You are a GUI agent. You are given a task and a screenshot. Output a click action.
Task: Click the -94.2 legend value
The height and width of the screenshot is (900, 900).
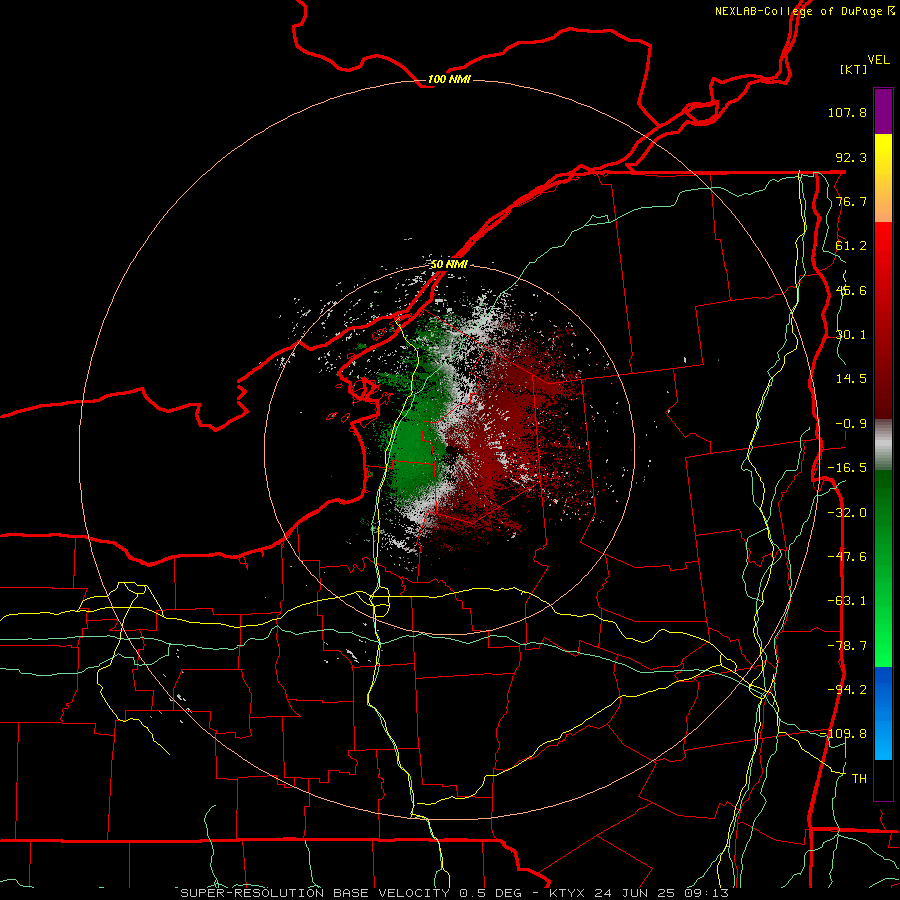click(847, 690)
